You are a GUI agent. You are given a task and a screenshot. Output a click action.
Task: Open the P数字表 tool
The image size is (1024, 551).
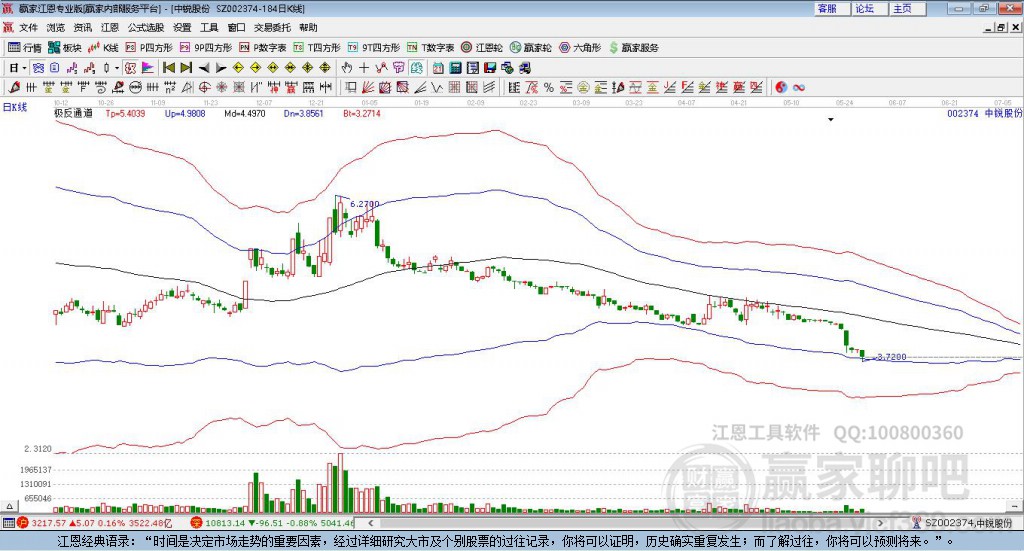point(263,48)
